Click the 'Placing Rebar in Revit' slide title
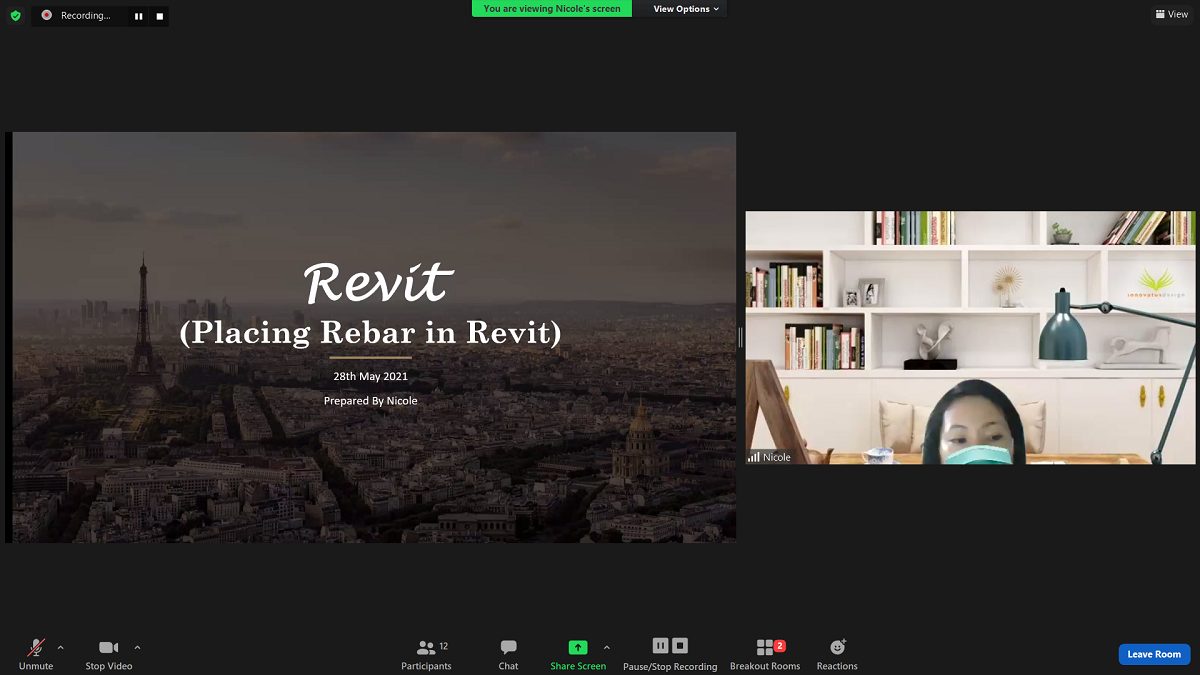 (370, 332)
